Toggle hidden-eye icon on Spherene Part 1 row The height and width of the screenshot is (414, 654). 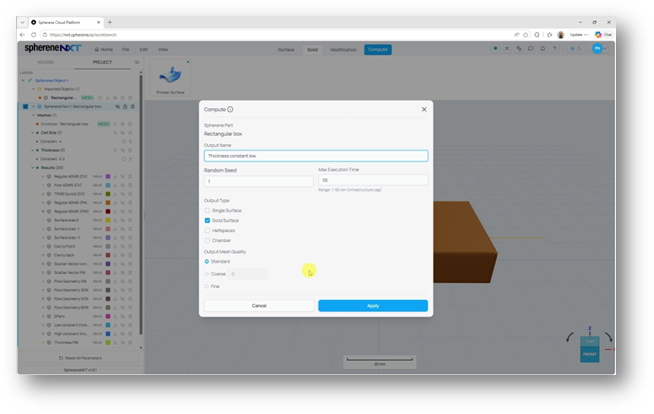[x=118, y=107]
